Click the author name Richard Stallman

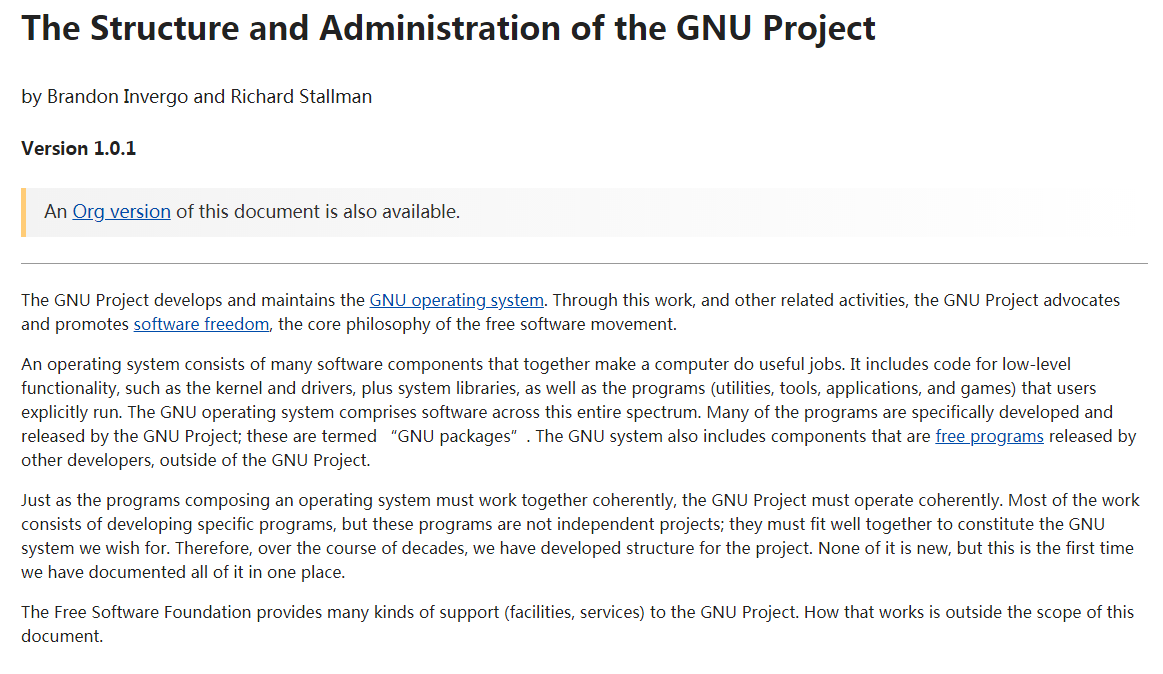point(301,97)
